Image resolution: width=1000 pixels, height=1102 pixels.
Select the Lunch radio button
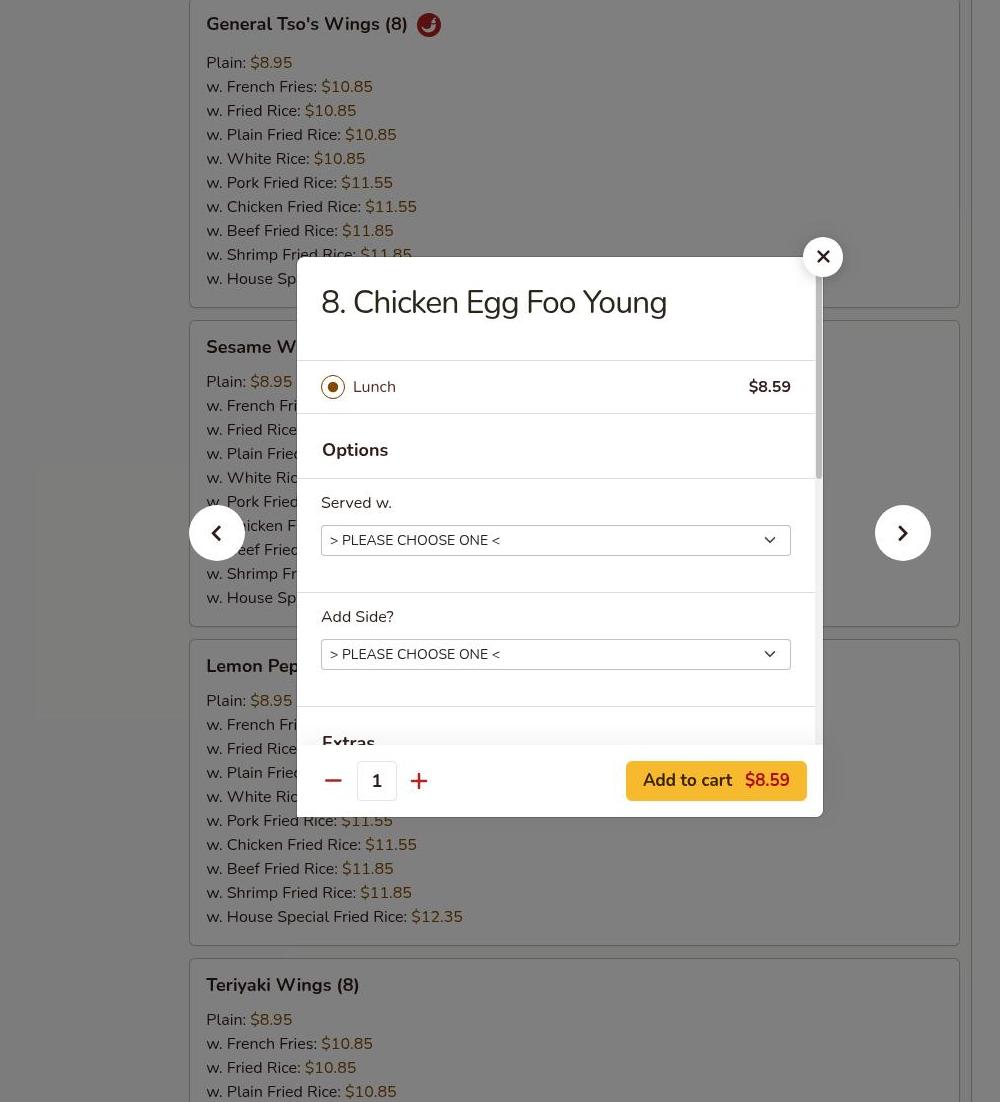click(333, 387)
